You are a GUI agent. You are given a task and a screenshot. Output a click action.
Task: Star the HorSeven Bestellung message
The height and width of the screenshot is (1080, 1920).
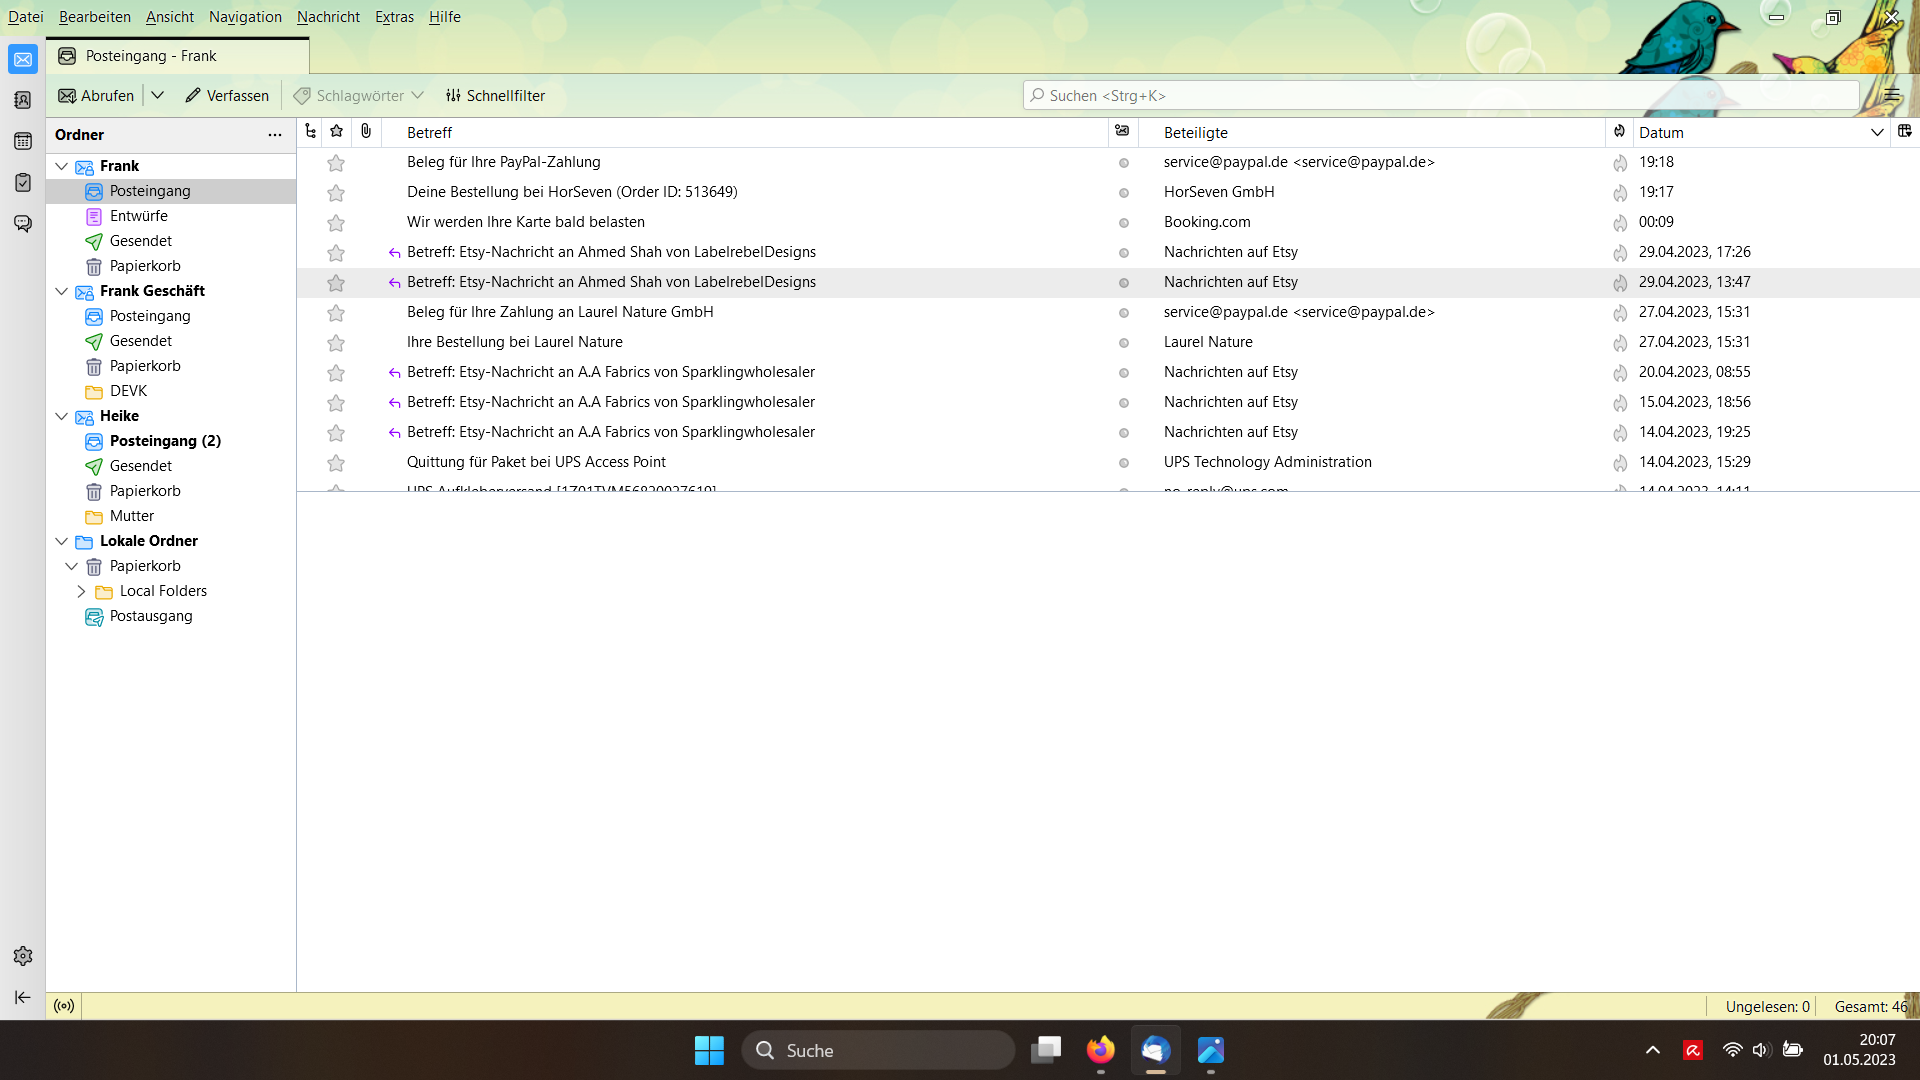[336, 192]
